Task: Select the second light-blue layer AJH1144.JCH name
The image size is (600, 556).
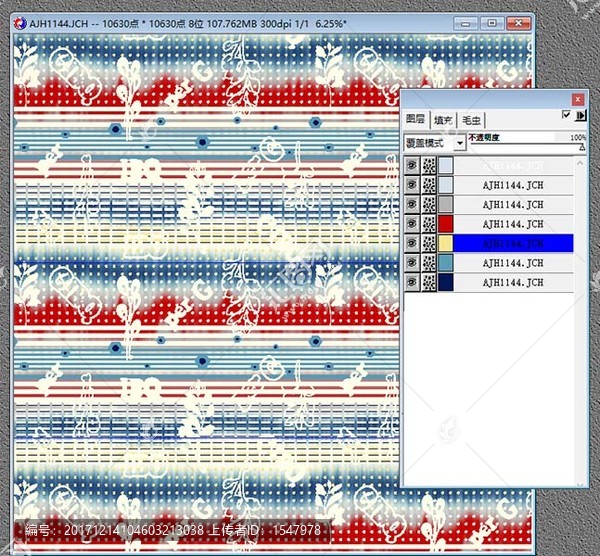Action: click(513, 185)
